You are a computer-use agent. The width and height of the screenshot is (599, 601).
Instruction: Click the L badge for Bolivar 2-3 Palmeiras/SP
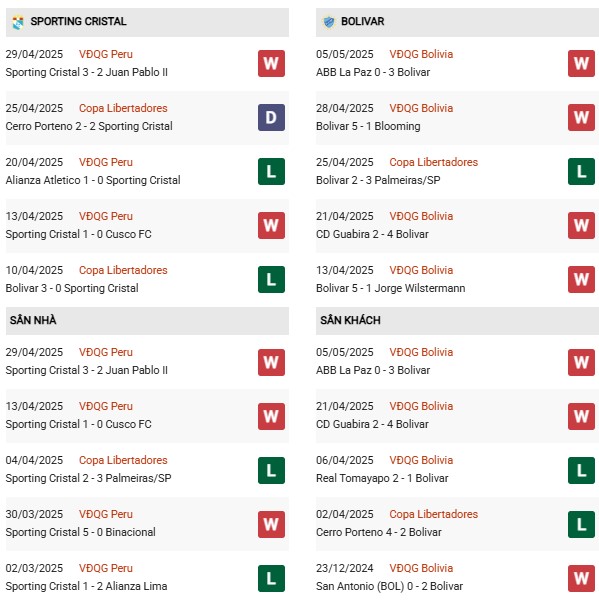point(581,171)
